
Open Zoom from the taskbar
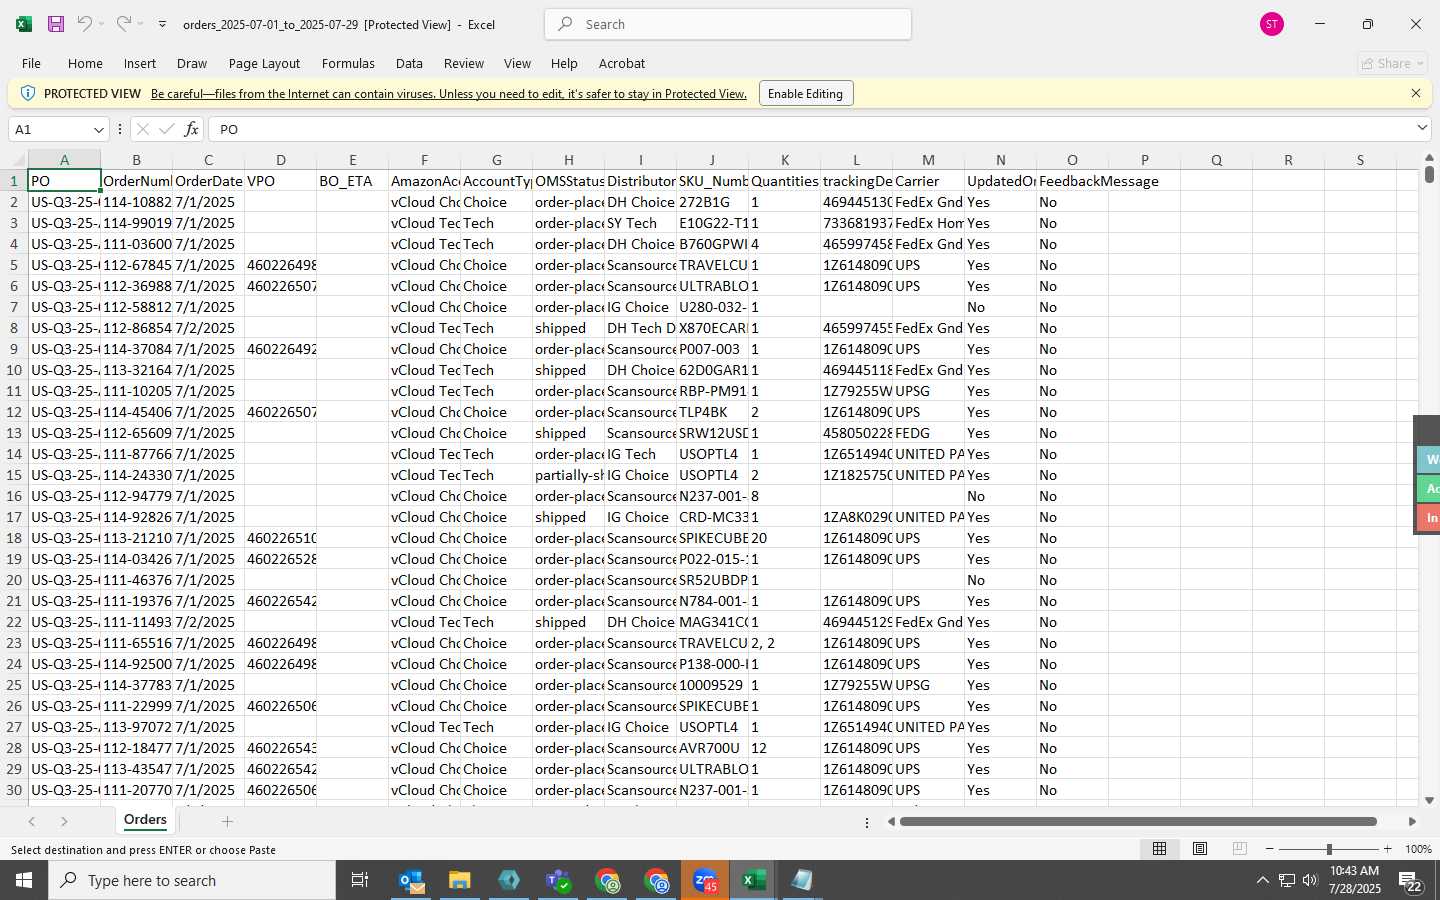tap(705, 880)
